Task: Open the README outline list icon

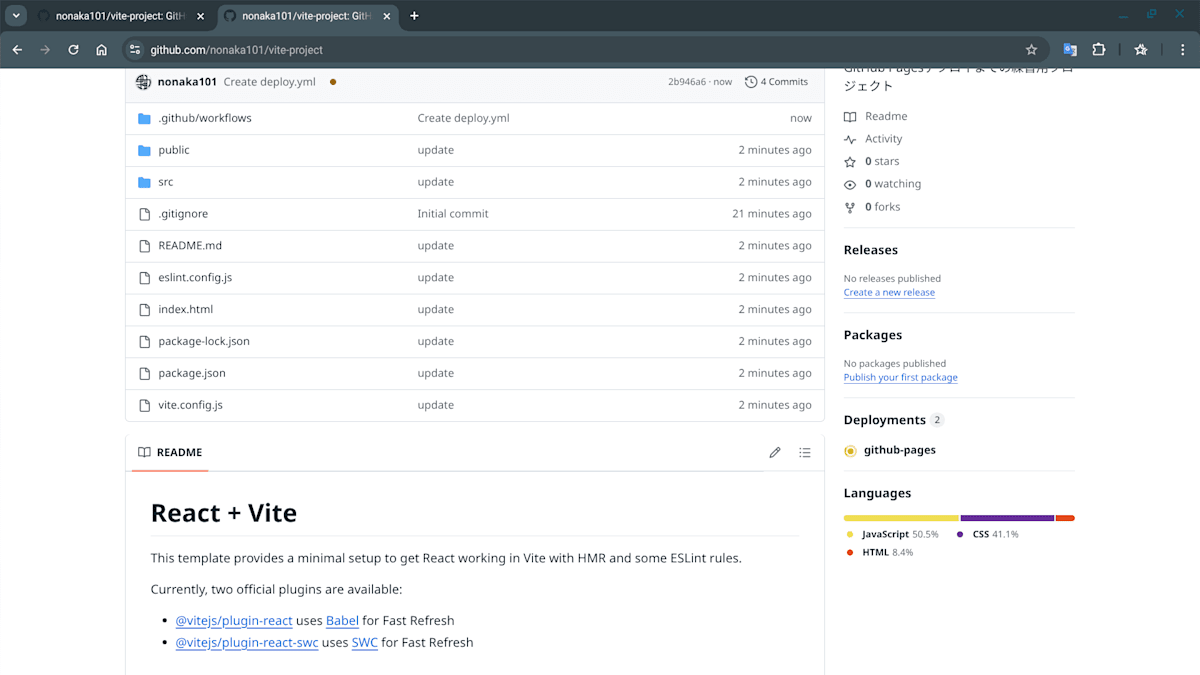Action: click(x=805, y=453)
